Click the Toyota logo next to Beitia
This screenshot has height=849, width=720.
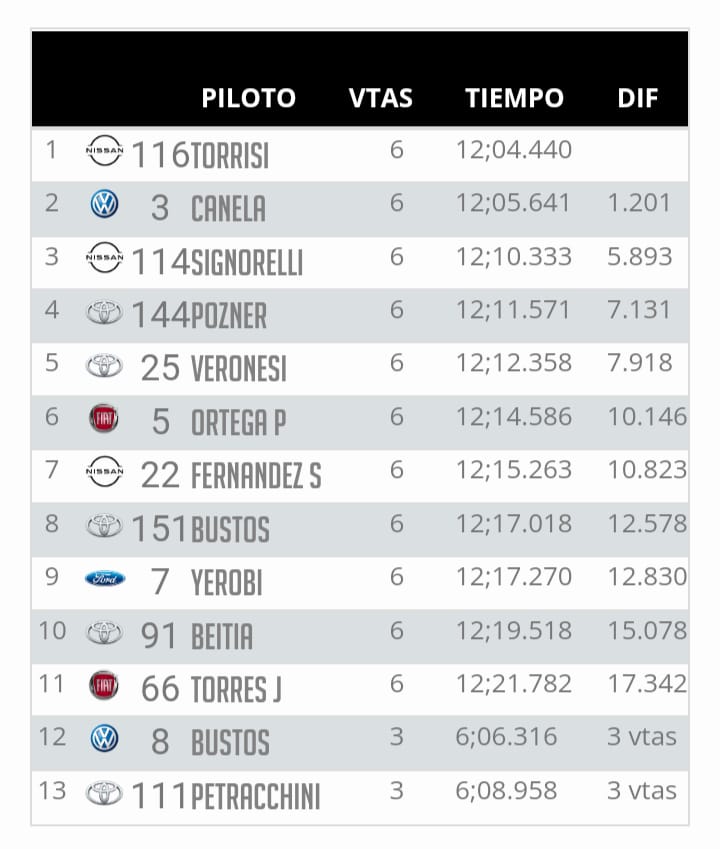click(x=104, y=632)
